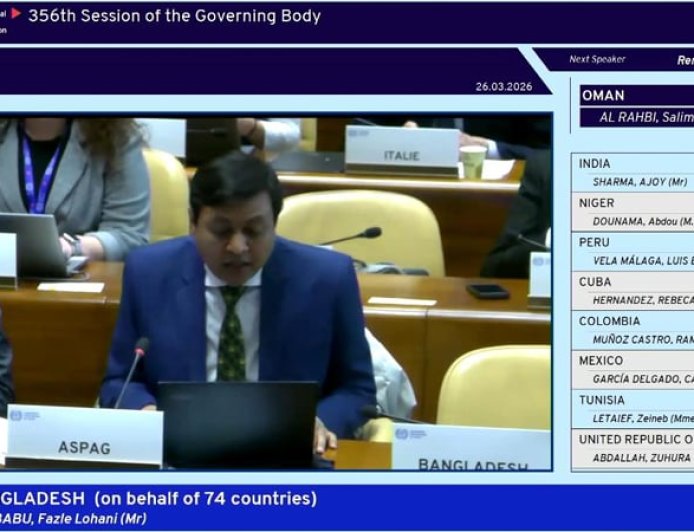The image size is (694, 532).
Task: Select INDIA in the speaker list
Action: [594, 164]
